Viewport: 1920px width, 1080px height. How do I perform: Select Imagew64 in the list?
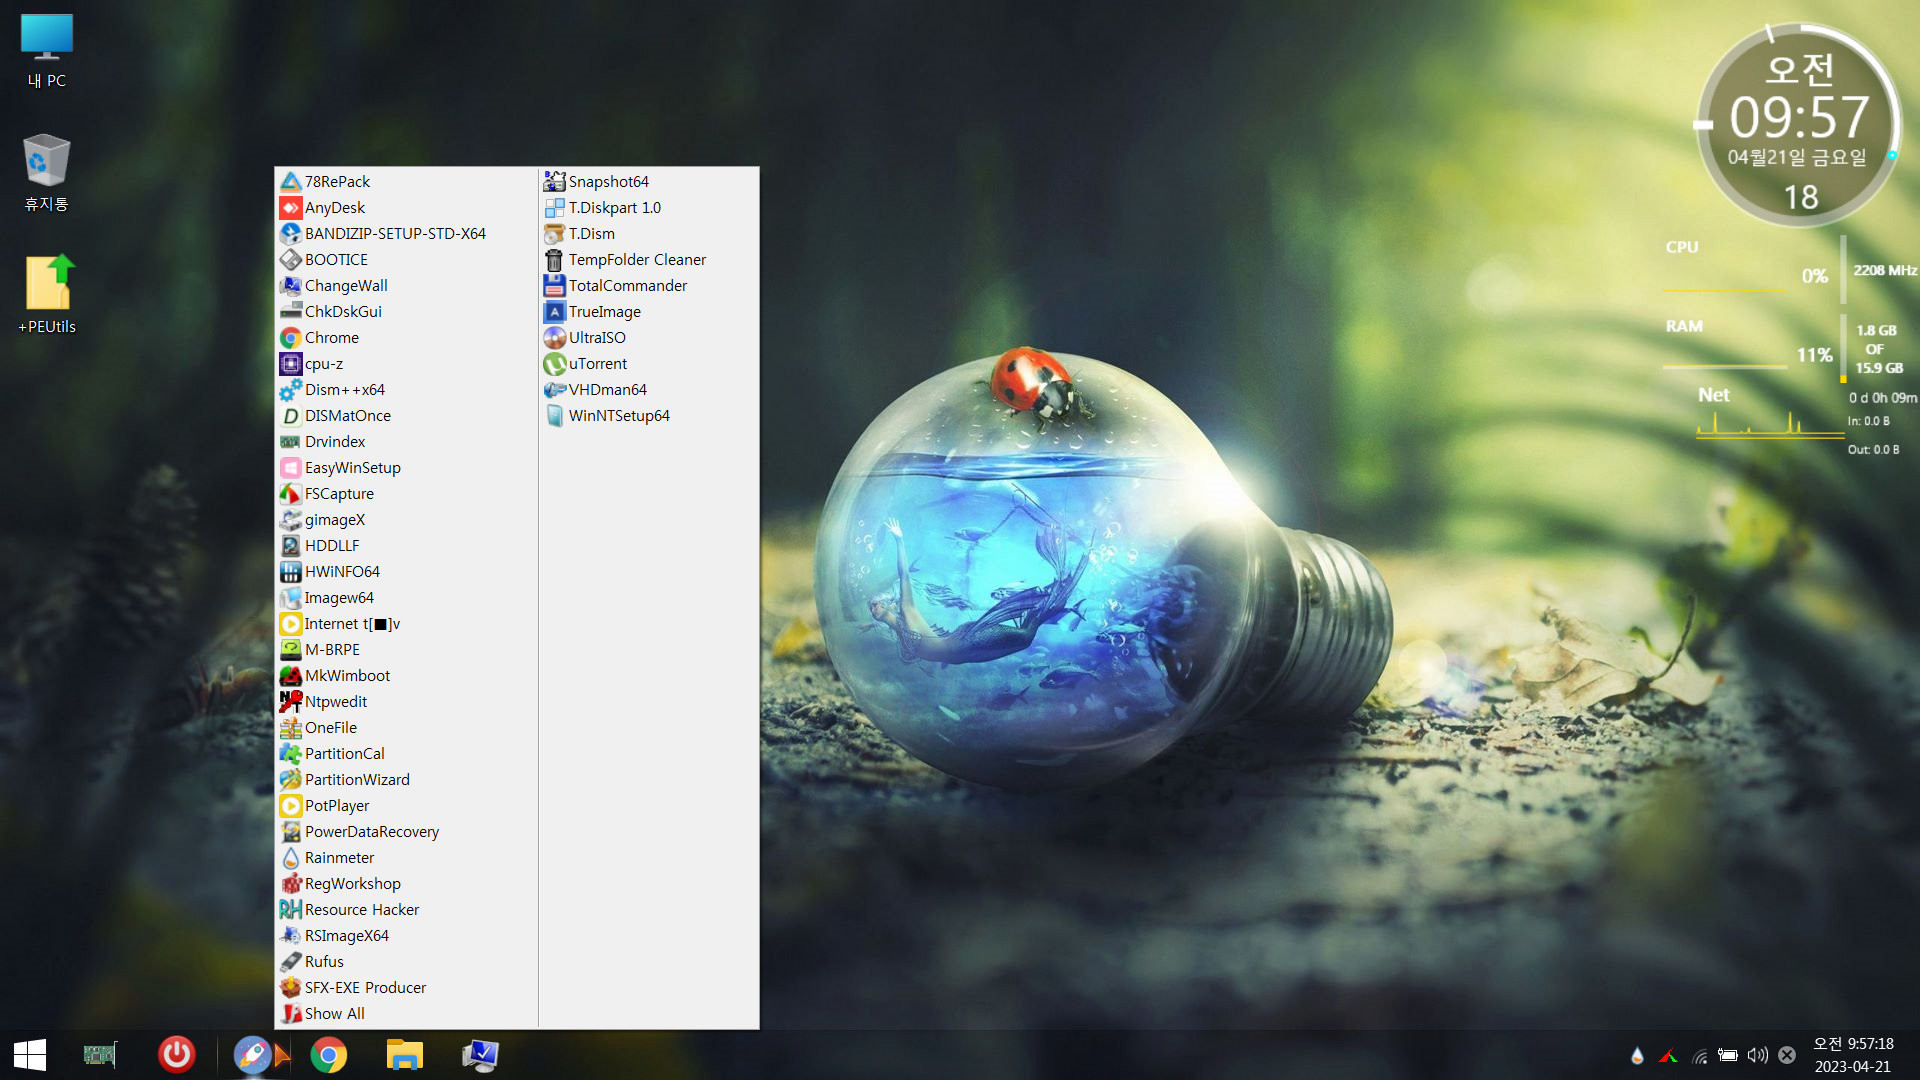coord(407,597)
